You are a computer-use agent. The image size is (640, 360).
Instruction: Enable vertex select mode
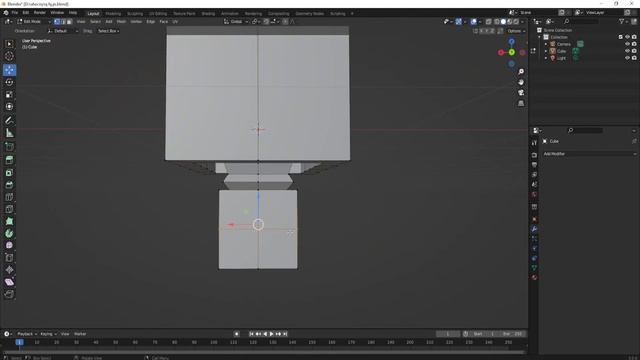pyautogui.click(x=57, y=22)
